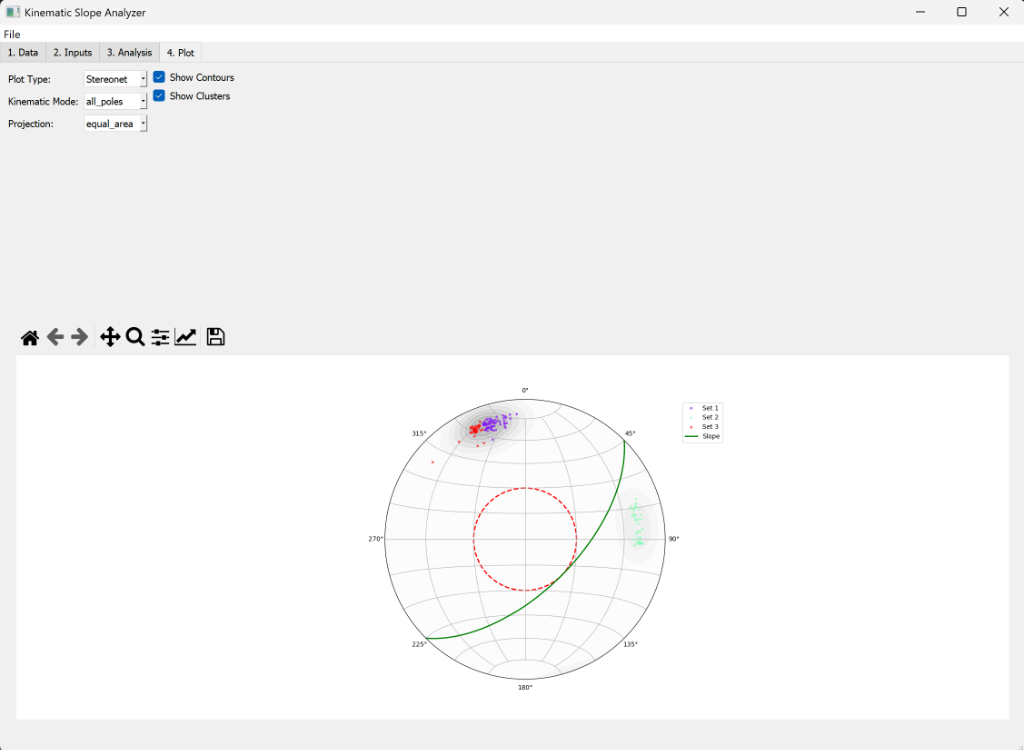Activate the Pan tool
Viewport: 1024px width, 750px height.
110,337
